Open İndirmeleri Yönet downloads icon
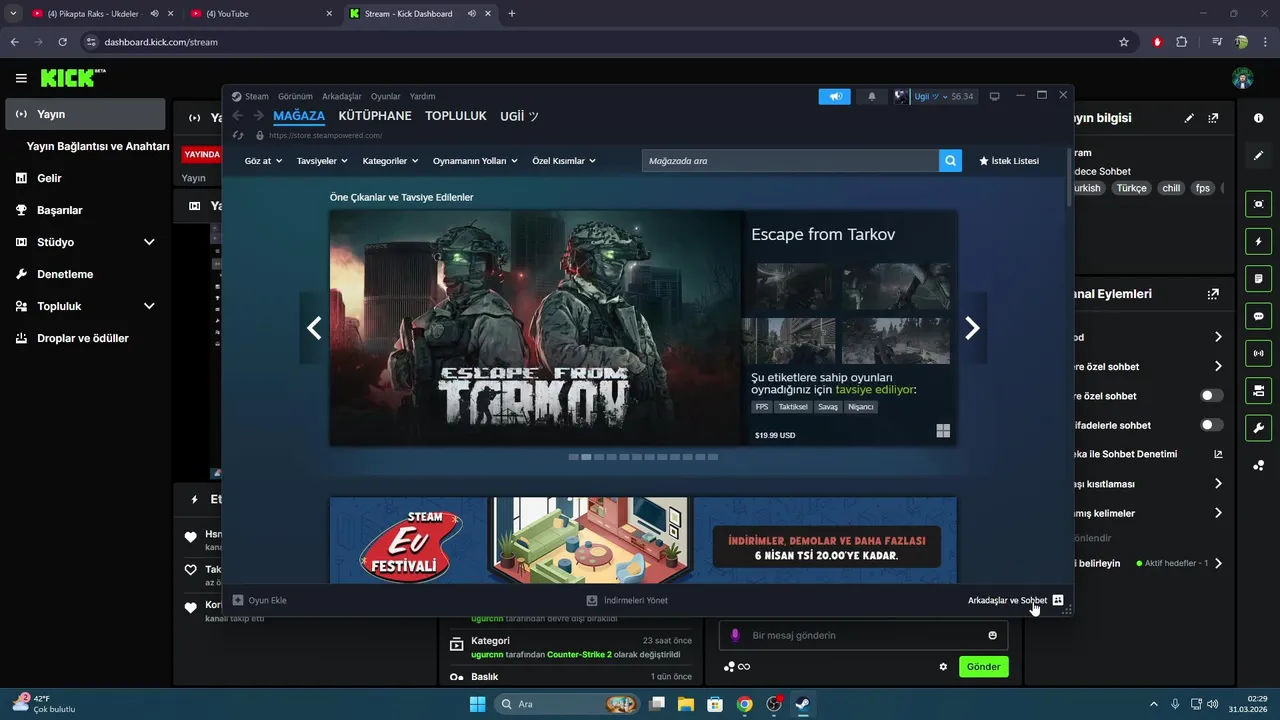Screen dimensions: 1280x720 pos(592,600)
